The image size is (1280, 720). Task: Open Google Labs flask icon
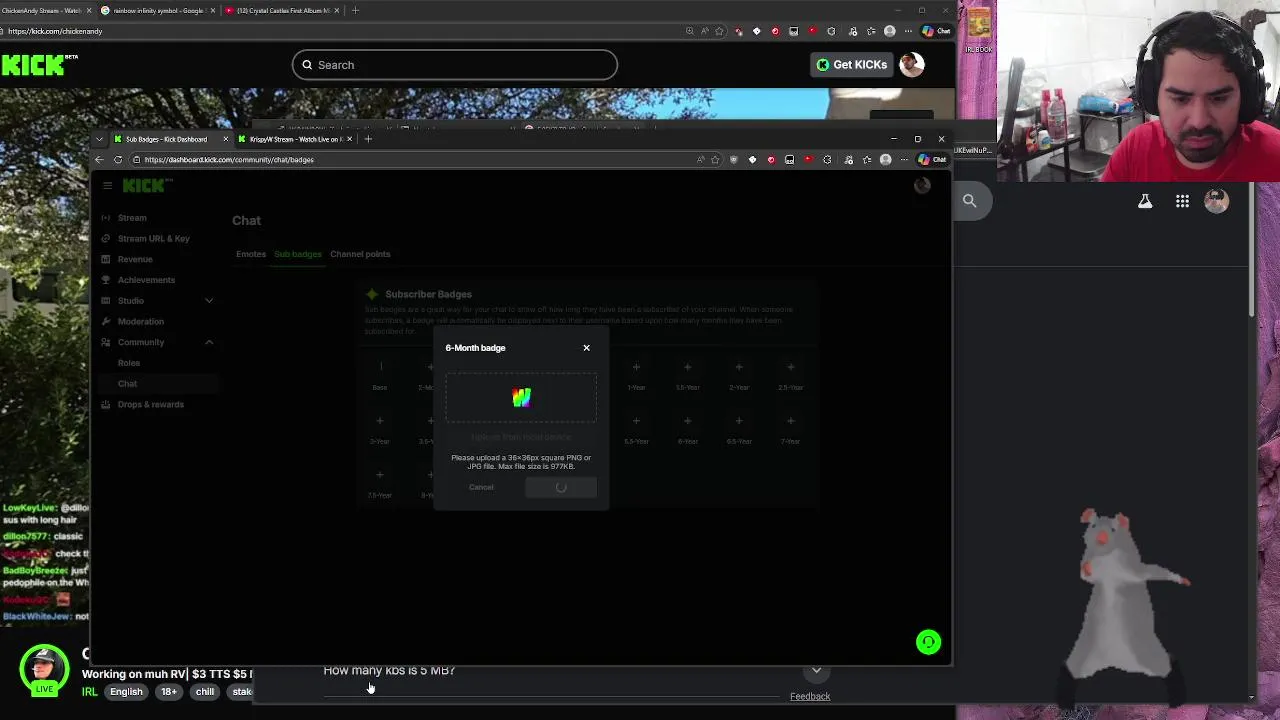[x=1145, y=202]
